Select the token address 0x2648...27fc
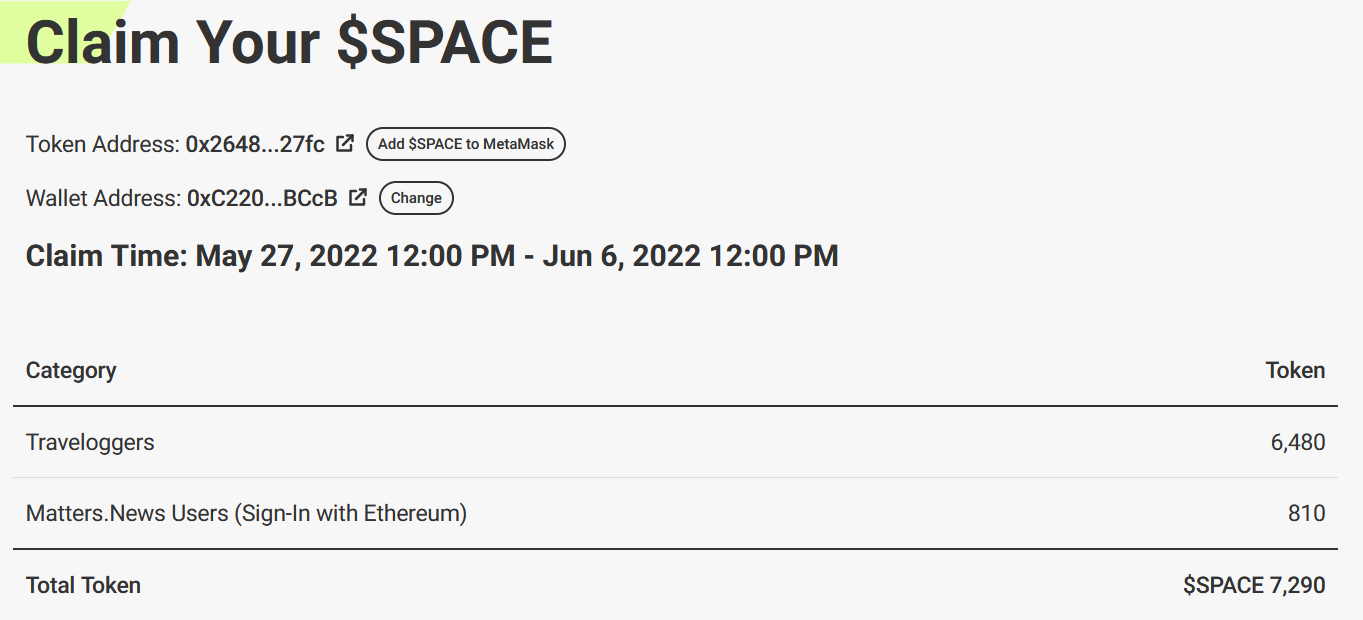Image resolution: width=1363 pixels, height=620 pixels. coord(255,144)
